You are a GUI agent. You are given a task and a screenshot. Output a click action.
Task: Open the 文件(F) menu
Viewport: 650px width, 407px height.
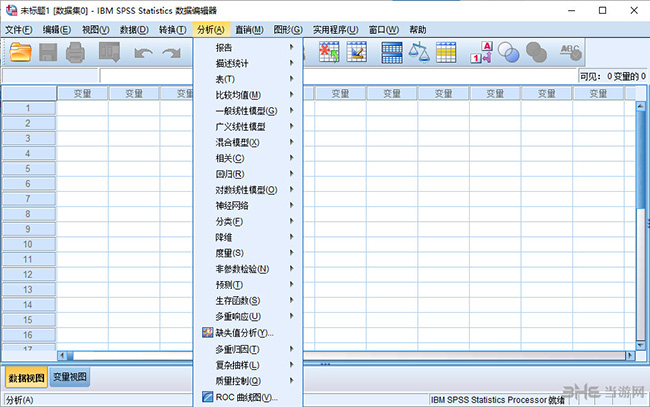coord(19,30)
